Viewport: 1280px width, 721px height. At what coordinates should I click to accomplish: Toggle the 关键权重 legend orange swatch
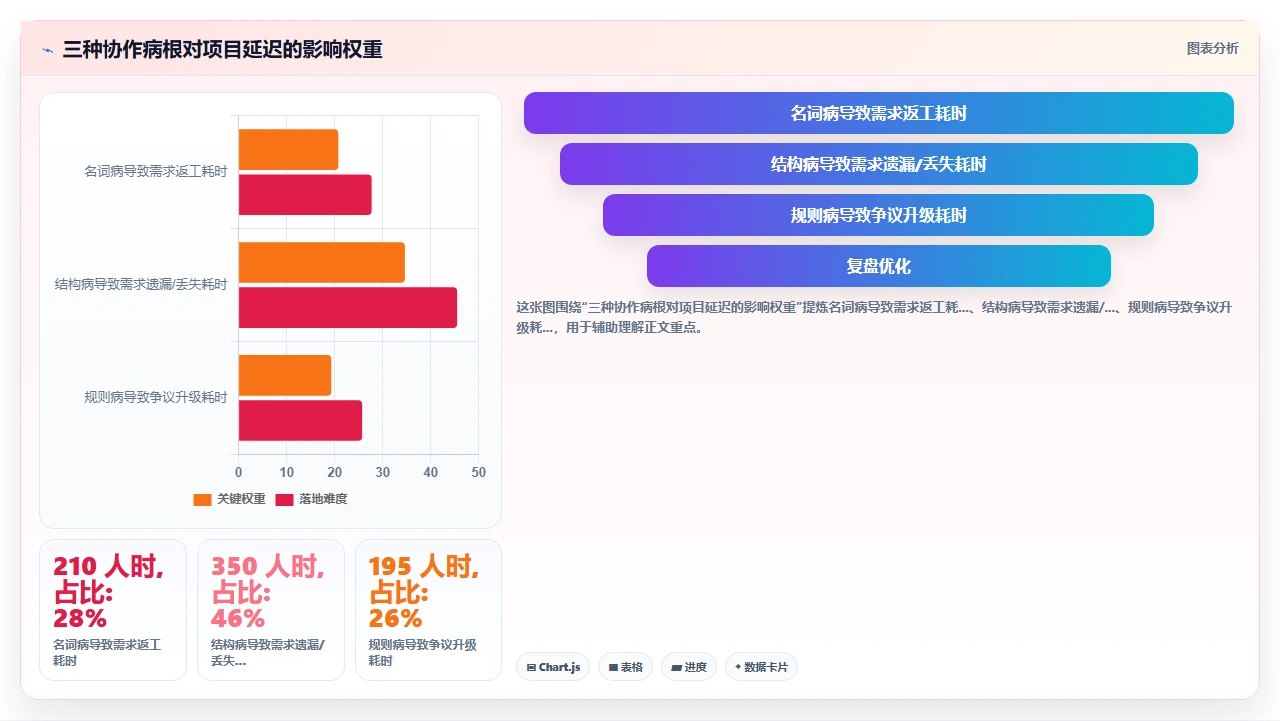coord(202,499)
